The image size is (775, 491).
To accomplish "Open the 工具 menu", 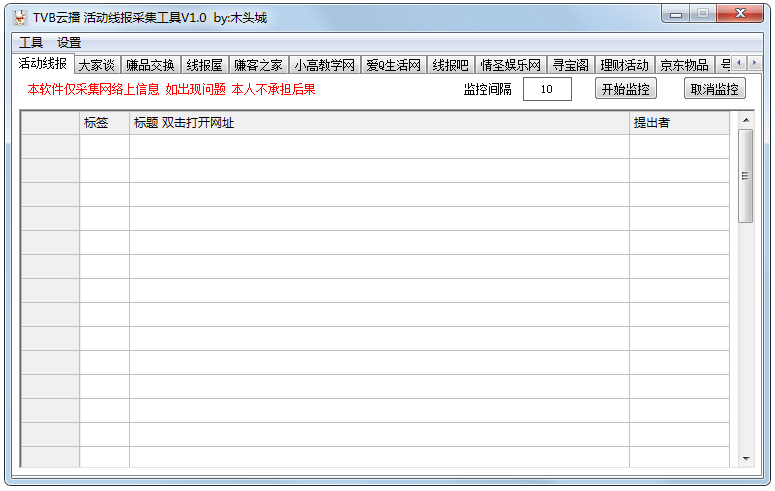I will [31, 43].
